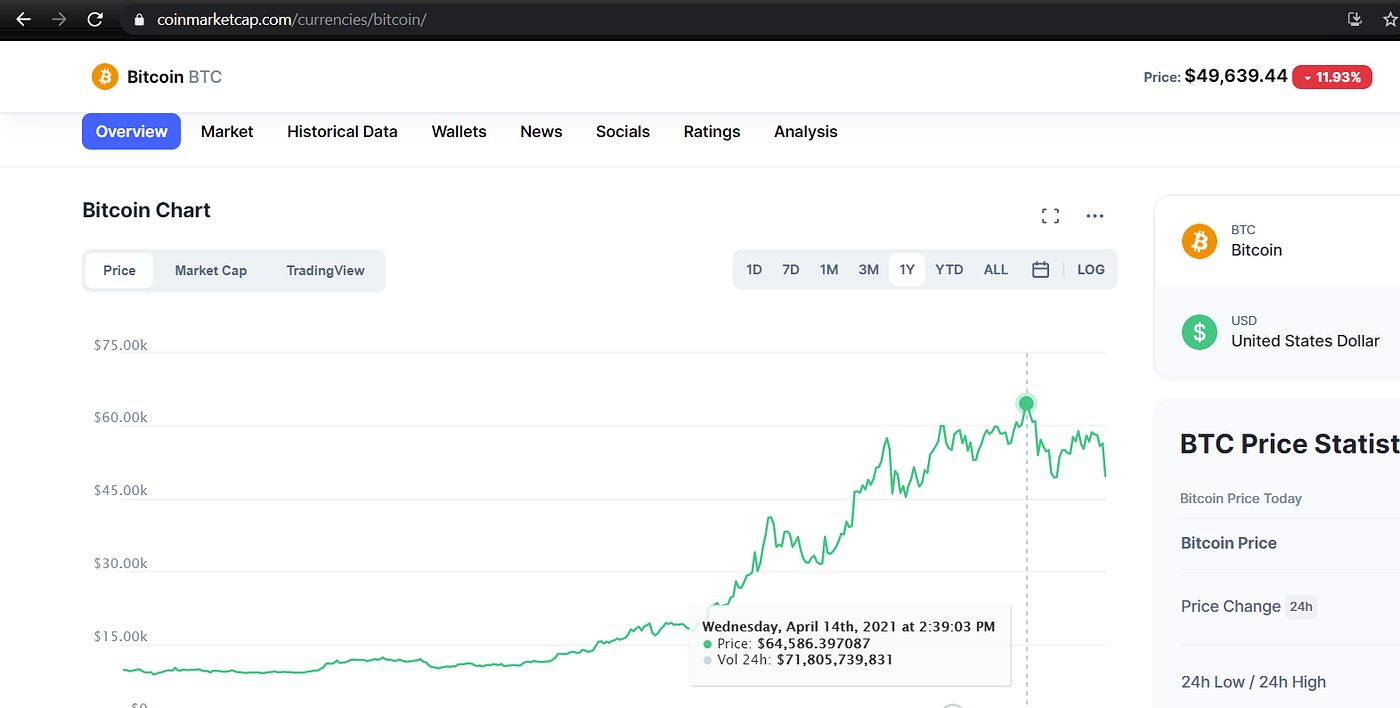Open the Market tab
The width and height of the screenshot is (1400, 708).
pos(227,131)
